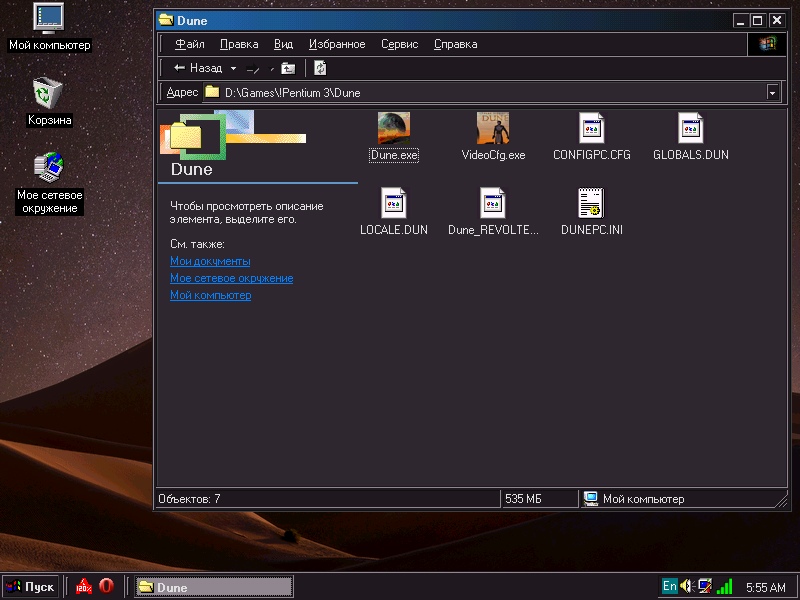Select the VideoCfg.exe icon
Screen dimensions: 800x600
click(493, 129)
